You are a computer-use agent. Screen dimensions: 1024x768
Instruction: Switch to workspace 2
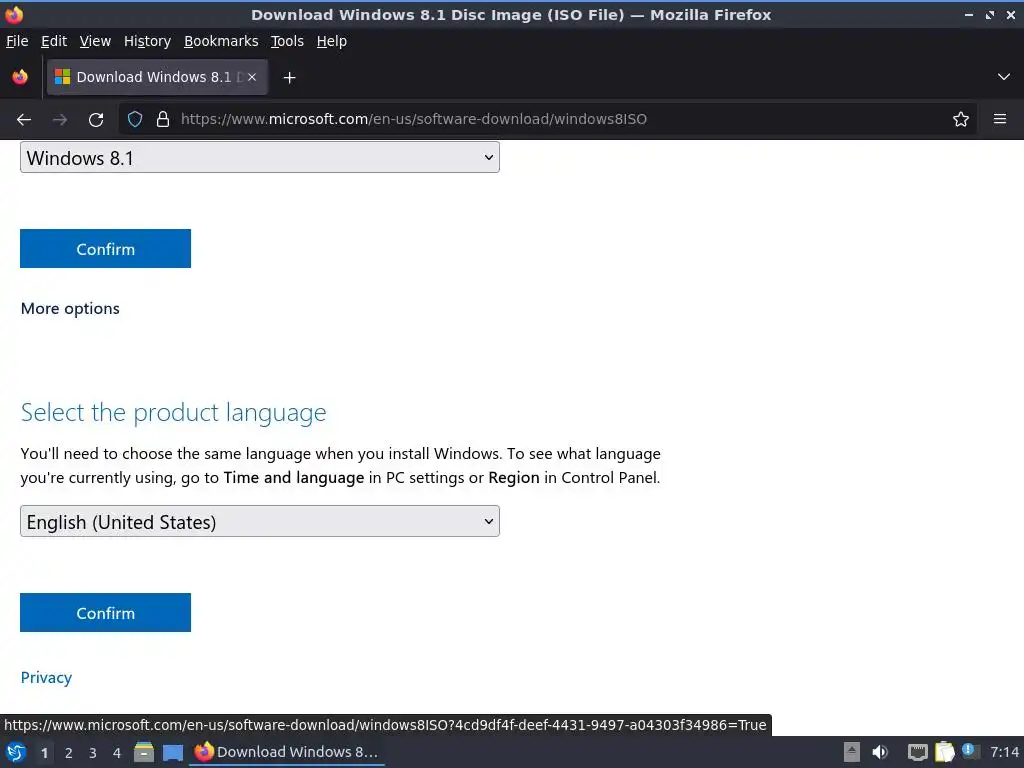(x=69, y=753)
